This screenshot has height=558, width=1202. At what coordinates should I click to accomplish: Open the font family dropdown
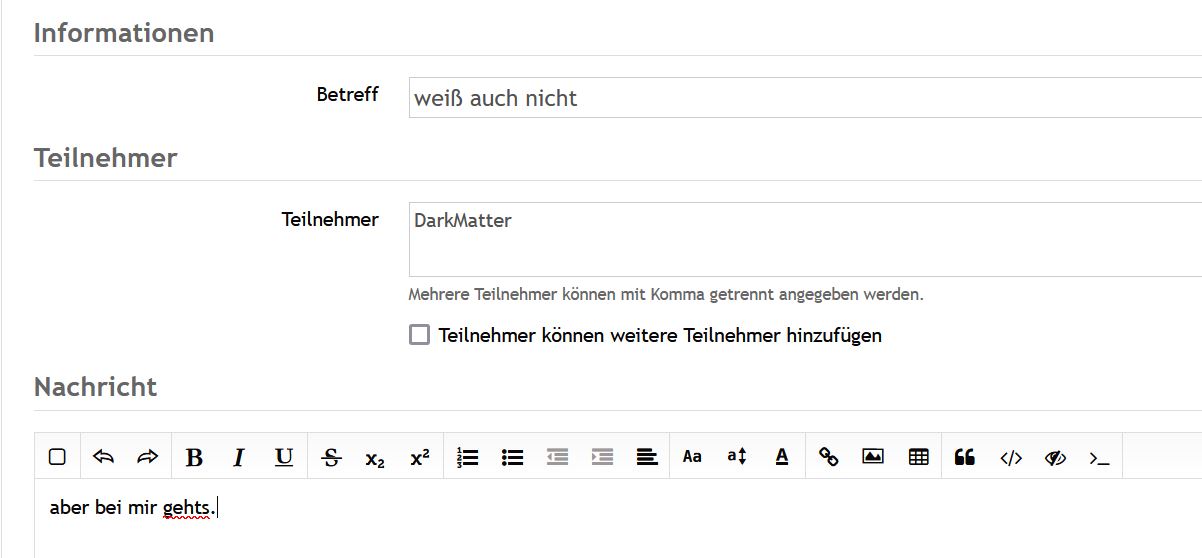[x=692, y=457]
